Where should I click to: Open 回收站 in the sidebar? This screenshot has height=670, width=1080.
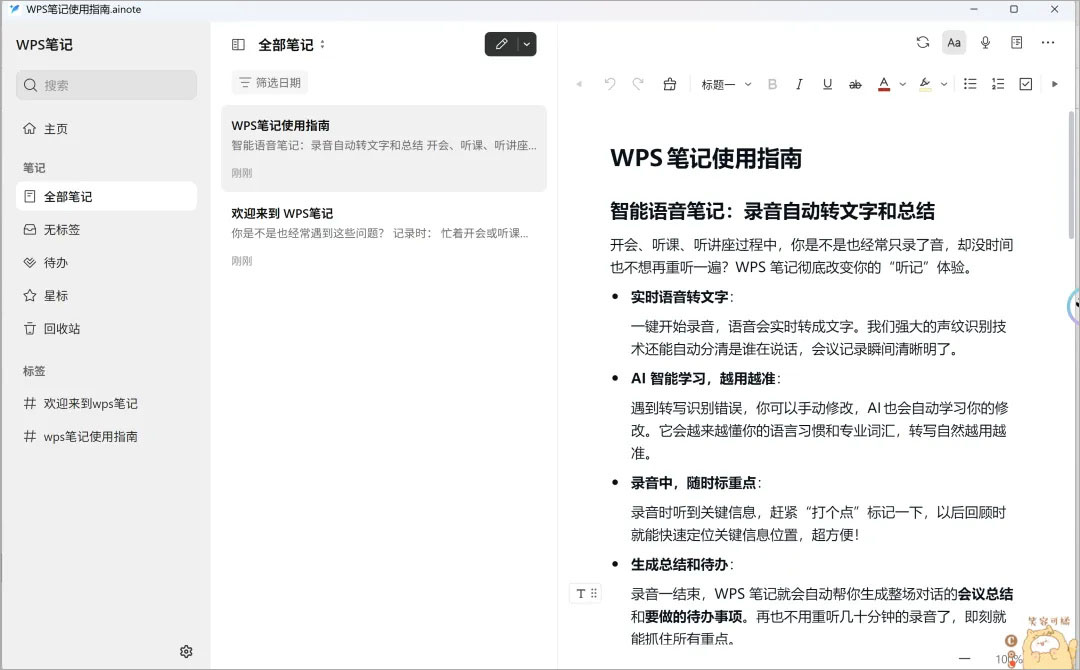point(61,329)
